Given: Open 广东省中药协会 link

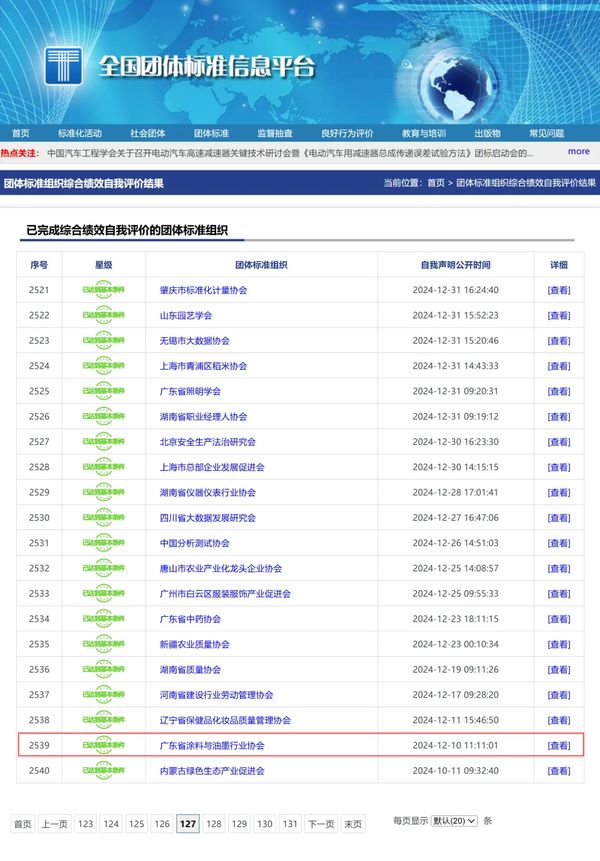Looking at the screenshot, I should tap(190, 619).
